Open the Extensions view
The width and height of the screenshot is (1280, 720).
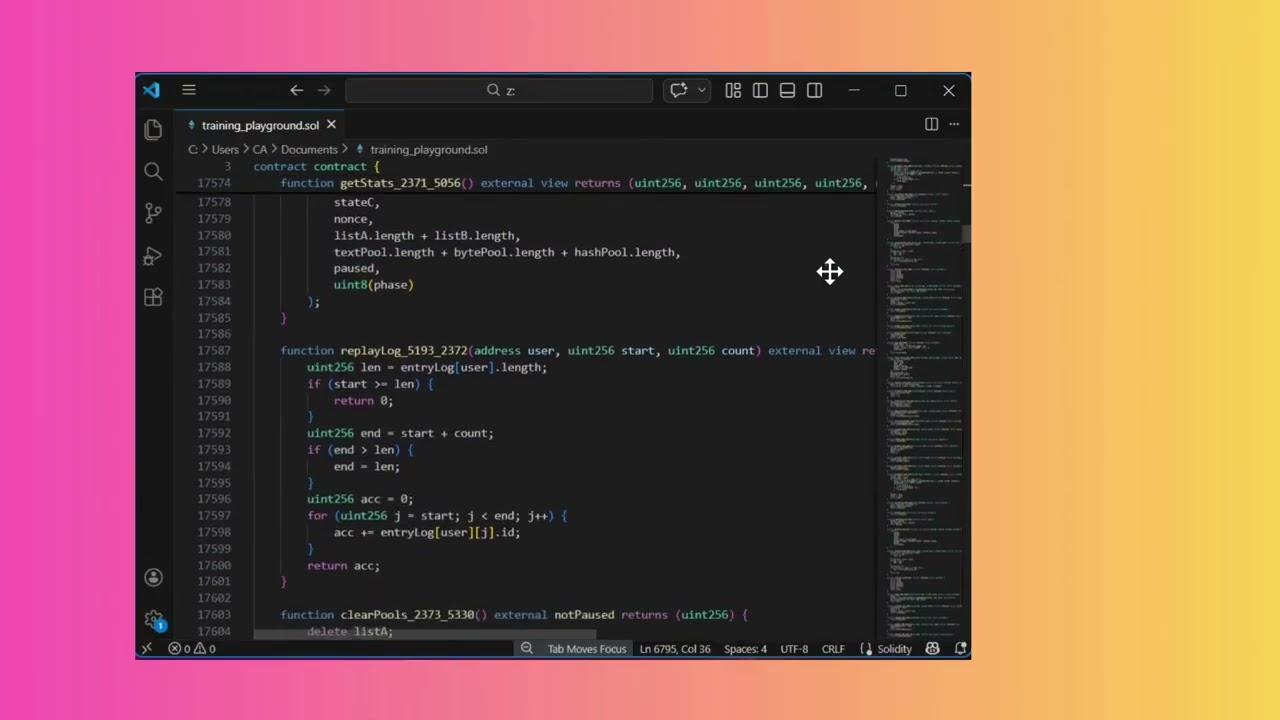click(153, 297)
